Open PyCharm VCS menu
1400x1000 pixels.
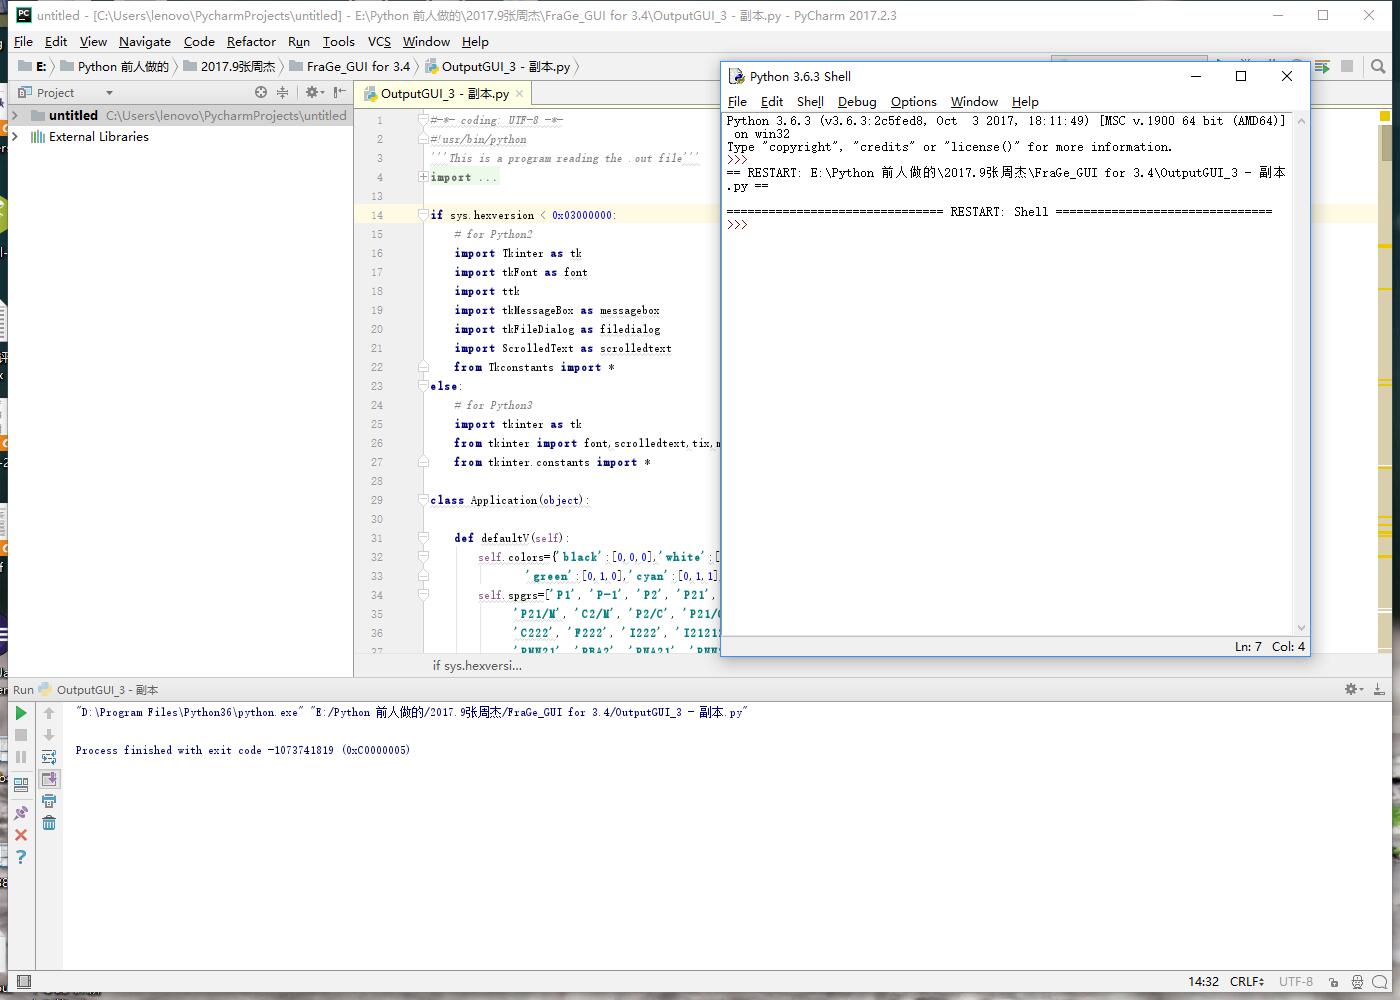(x=379, y=41)
